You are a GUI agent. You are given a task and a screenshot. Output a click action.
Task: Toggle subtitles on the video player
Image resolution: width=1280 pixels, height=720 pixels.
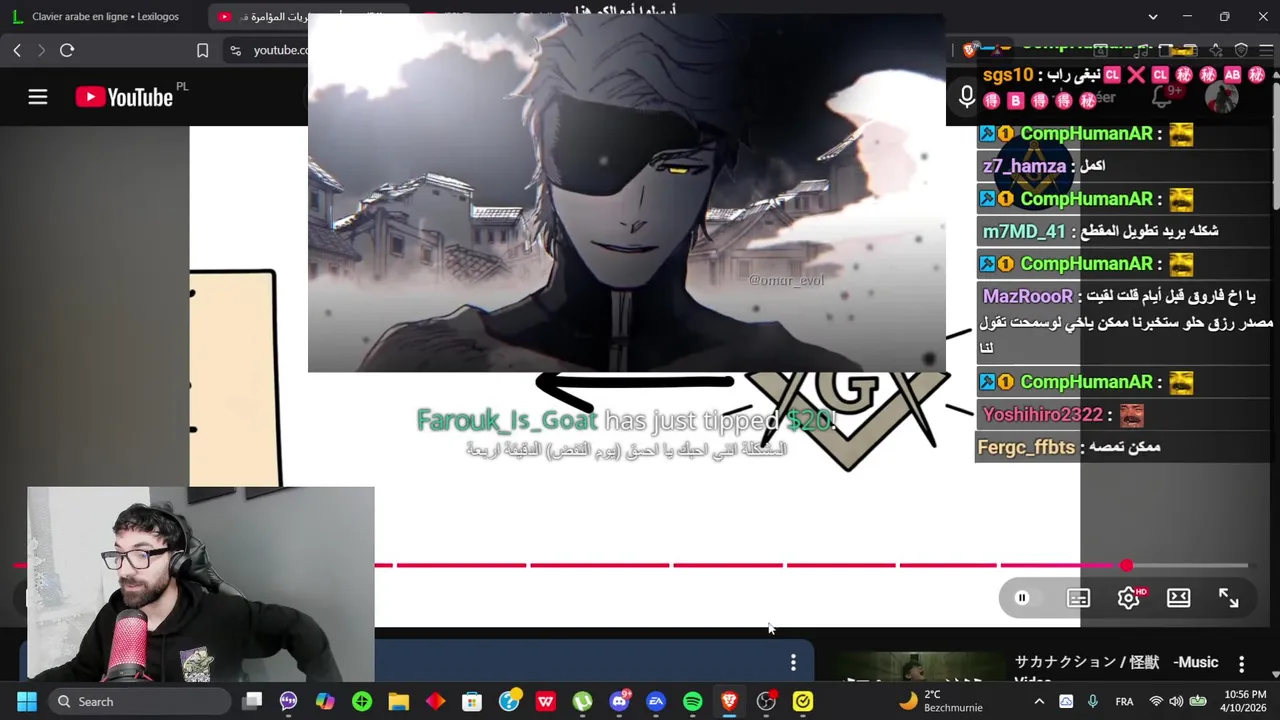[1078, 598]
